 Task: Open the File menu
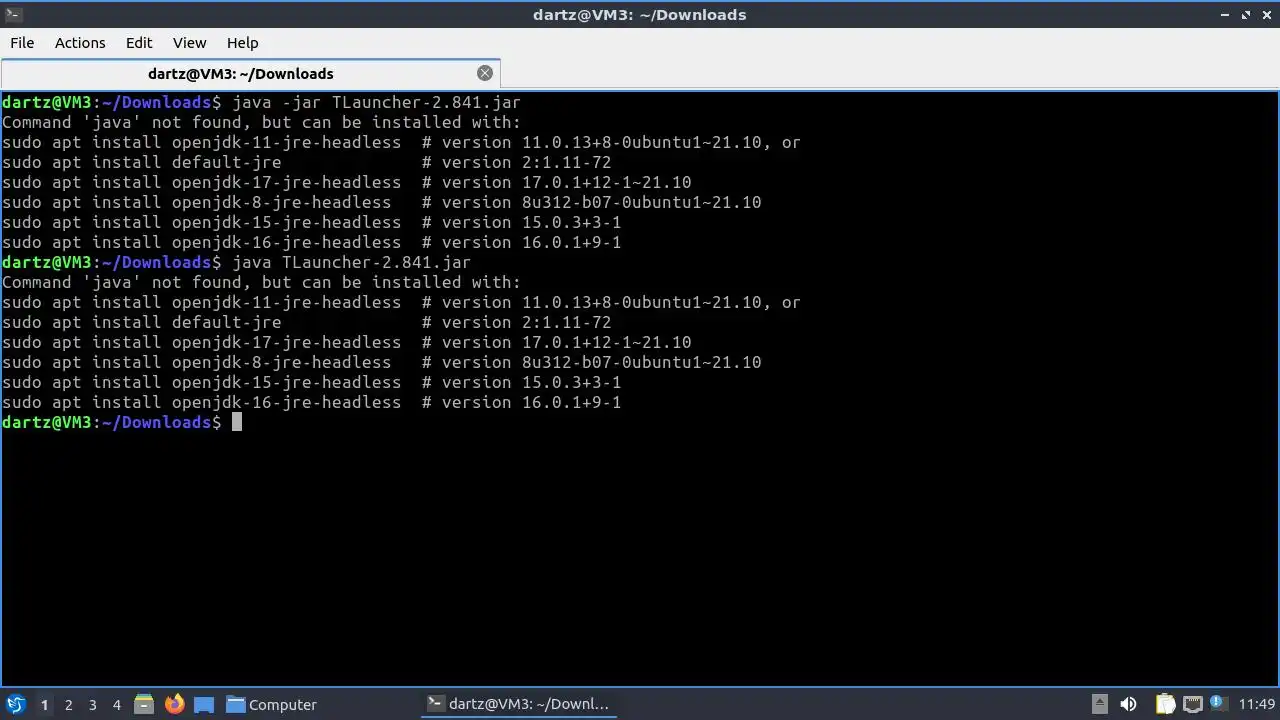(x=22, y=43)
